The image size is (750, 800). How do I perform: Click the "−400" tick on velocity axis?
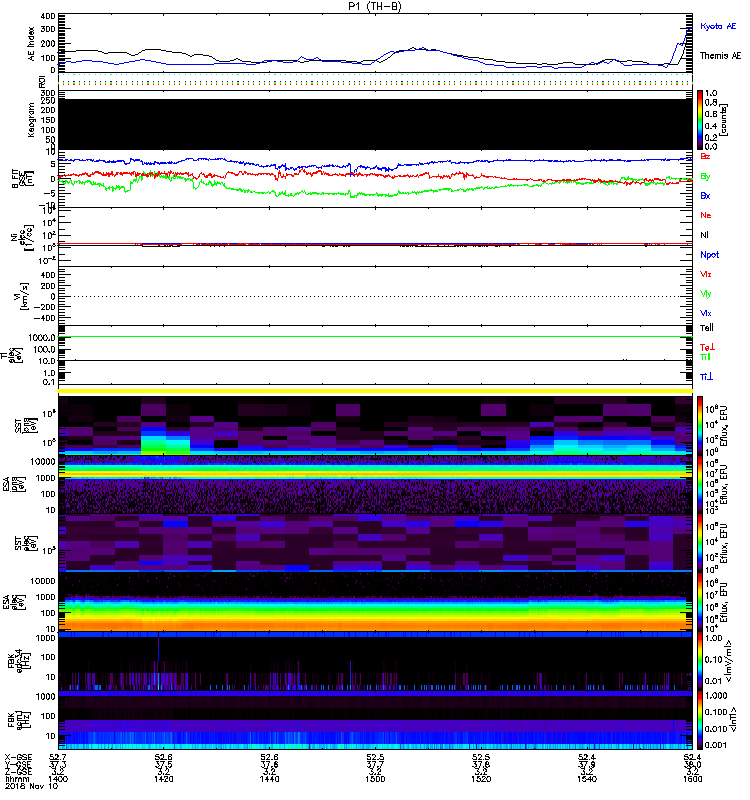click(44, 318)
